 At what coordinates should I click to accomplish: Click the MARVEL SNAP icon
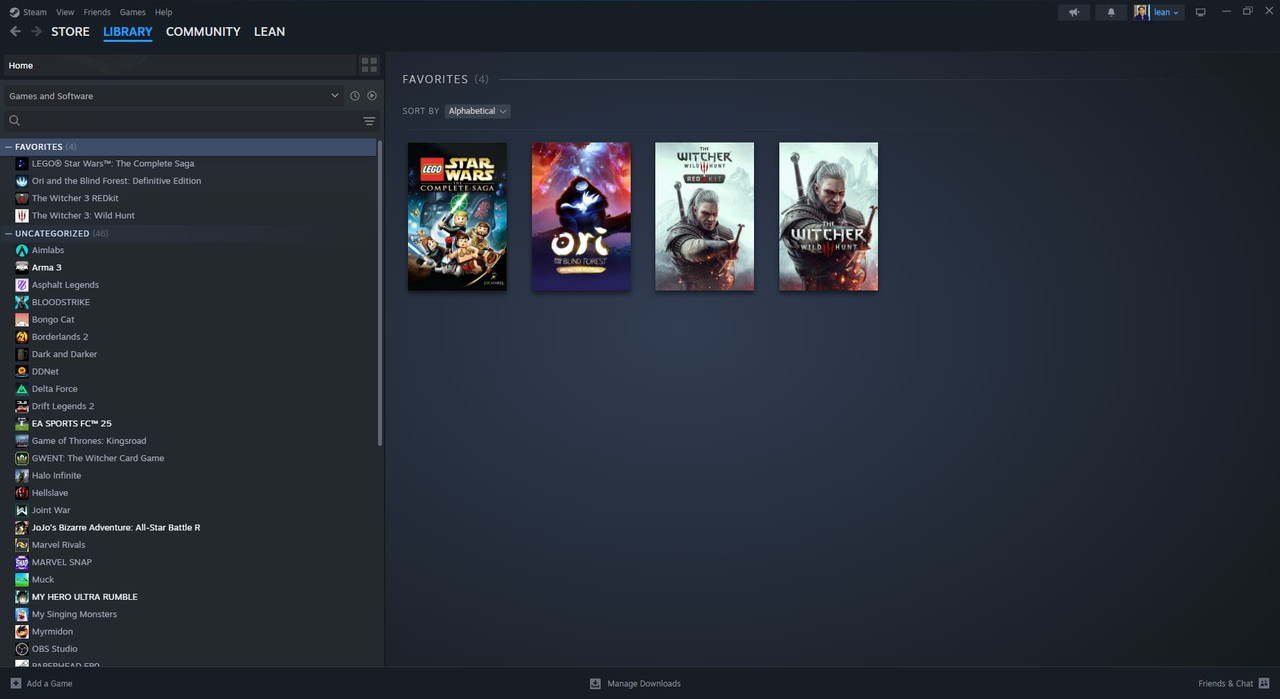(x=22, y=562)
